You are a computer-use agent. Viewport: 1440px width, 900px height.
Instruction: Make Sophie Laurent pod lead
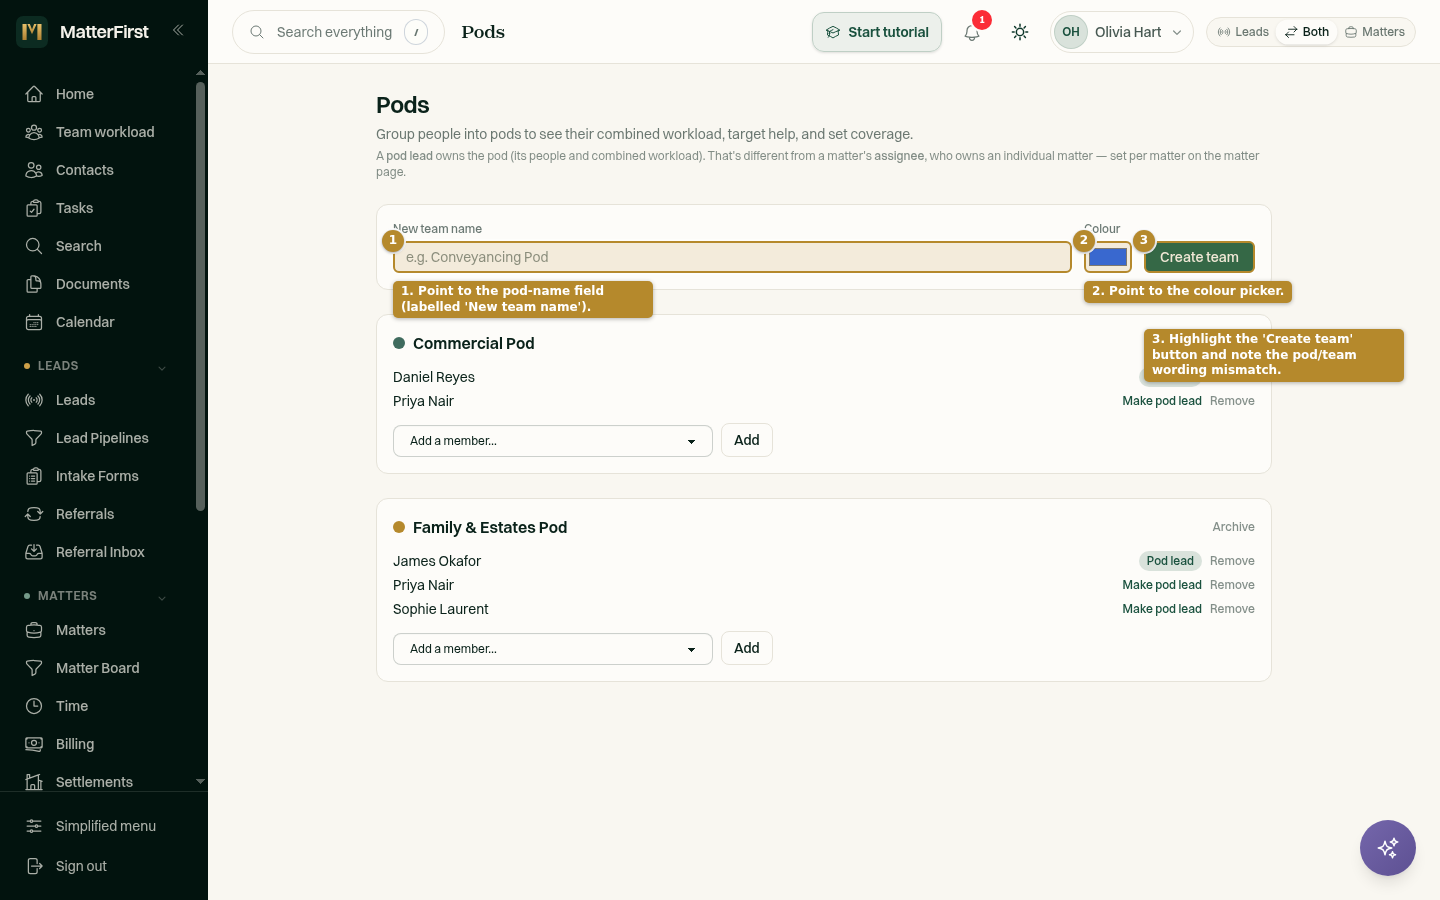click(x=1162, y=609)
